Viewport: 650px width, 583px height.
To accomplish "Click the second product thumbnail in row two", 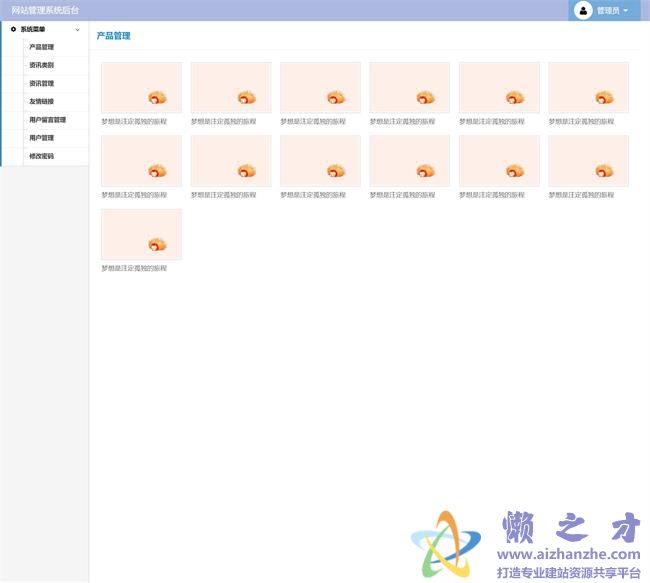I will (231, 161).
